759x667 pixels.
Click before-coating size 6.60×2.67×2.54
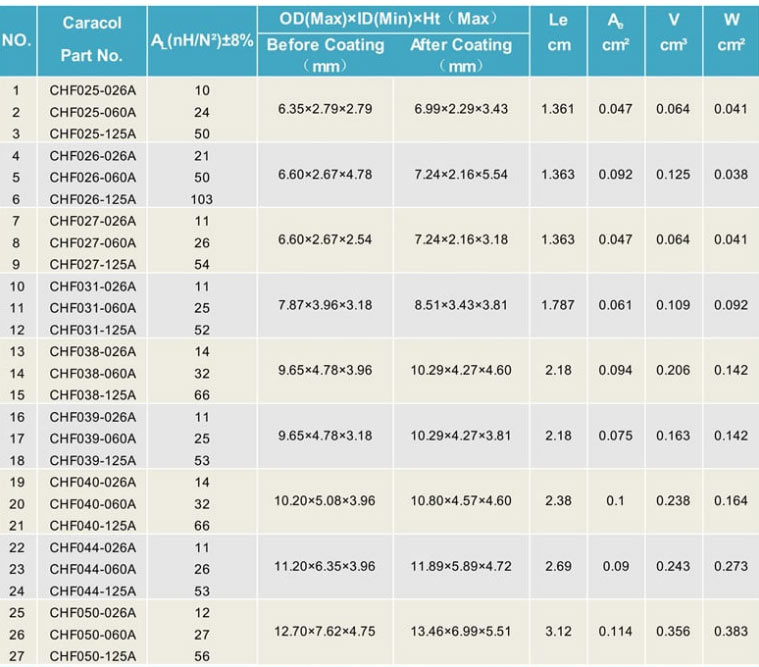point(325,240)
